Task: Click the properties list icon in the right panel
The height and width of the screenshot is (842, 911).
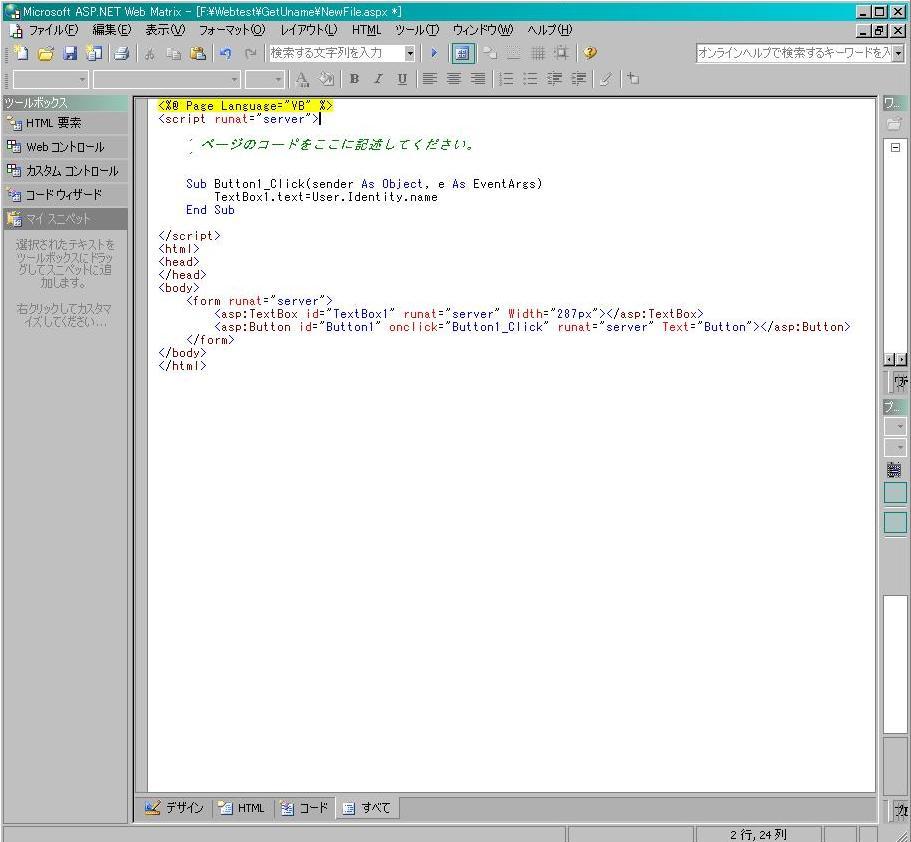Action: pos(895,469)
